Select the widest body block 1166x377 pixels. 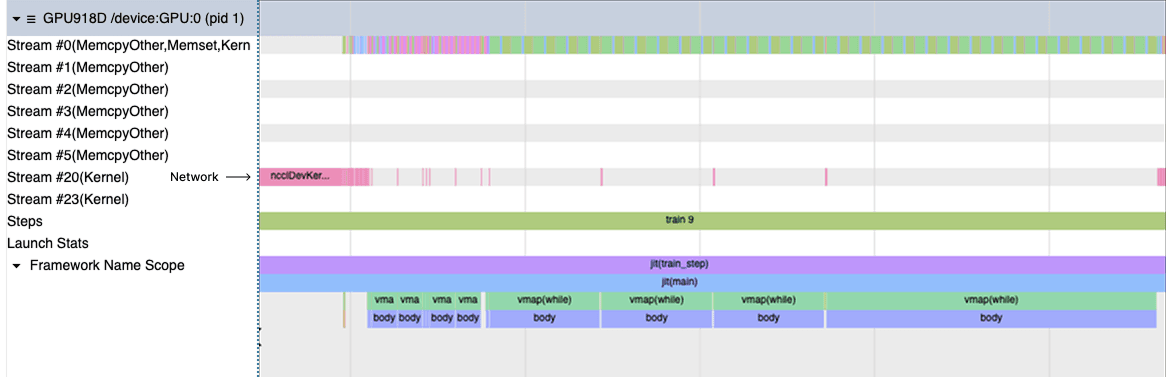pos(991,318)
